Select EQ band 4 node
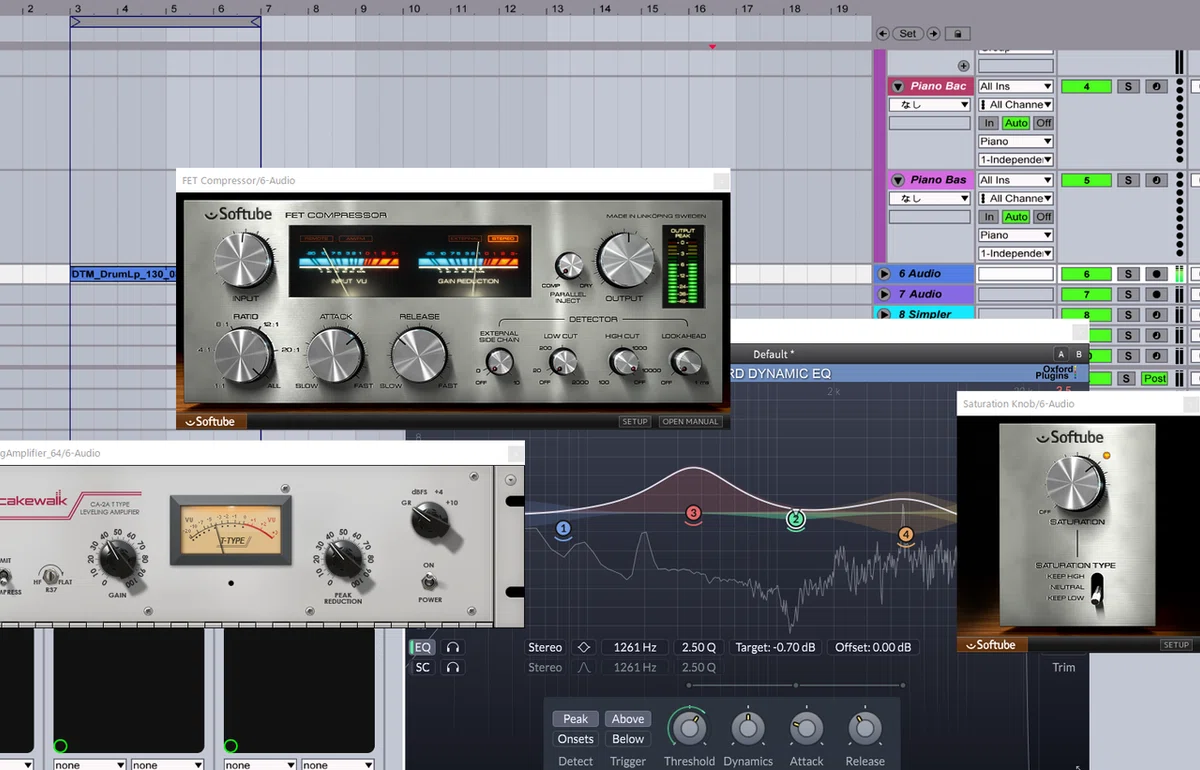1200x770 pixels. click(906, 535)
